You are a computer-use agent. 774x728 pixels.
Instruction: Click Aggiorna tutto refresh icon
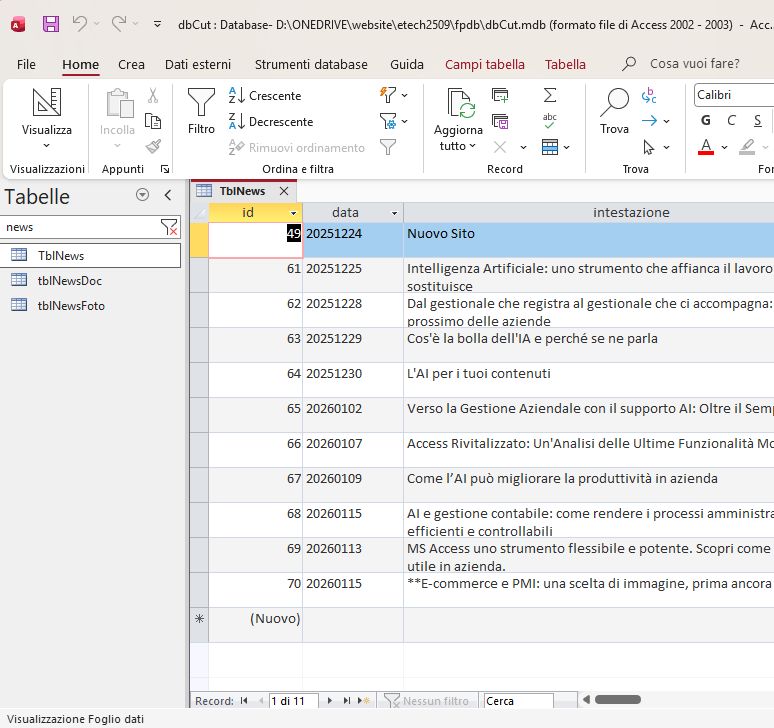point(461,103)
